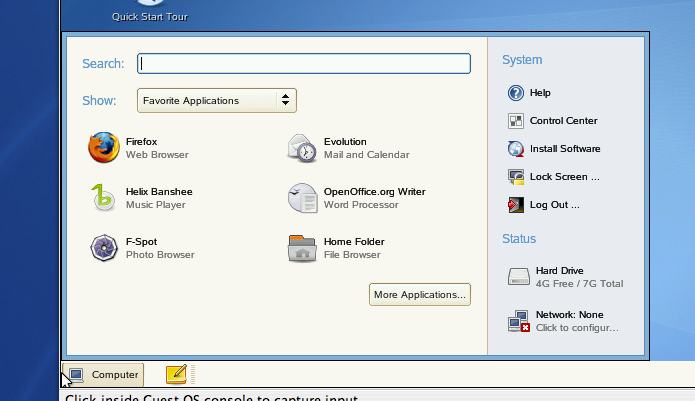Screen dimensions: 695x401
Task: Open the Home Folder icon
Action: (x=302, y=248)
